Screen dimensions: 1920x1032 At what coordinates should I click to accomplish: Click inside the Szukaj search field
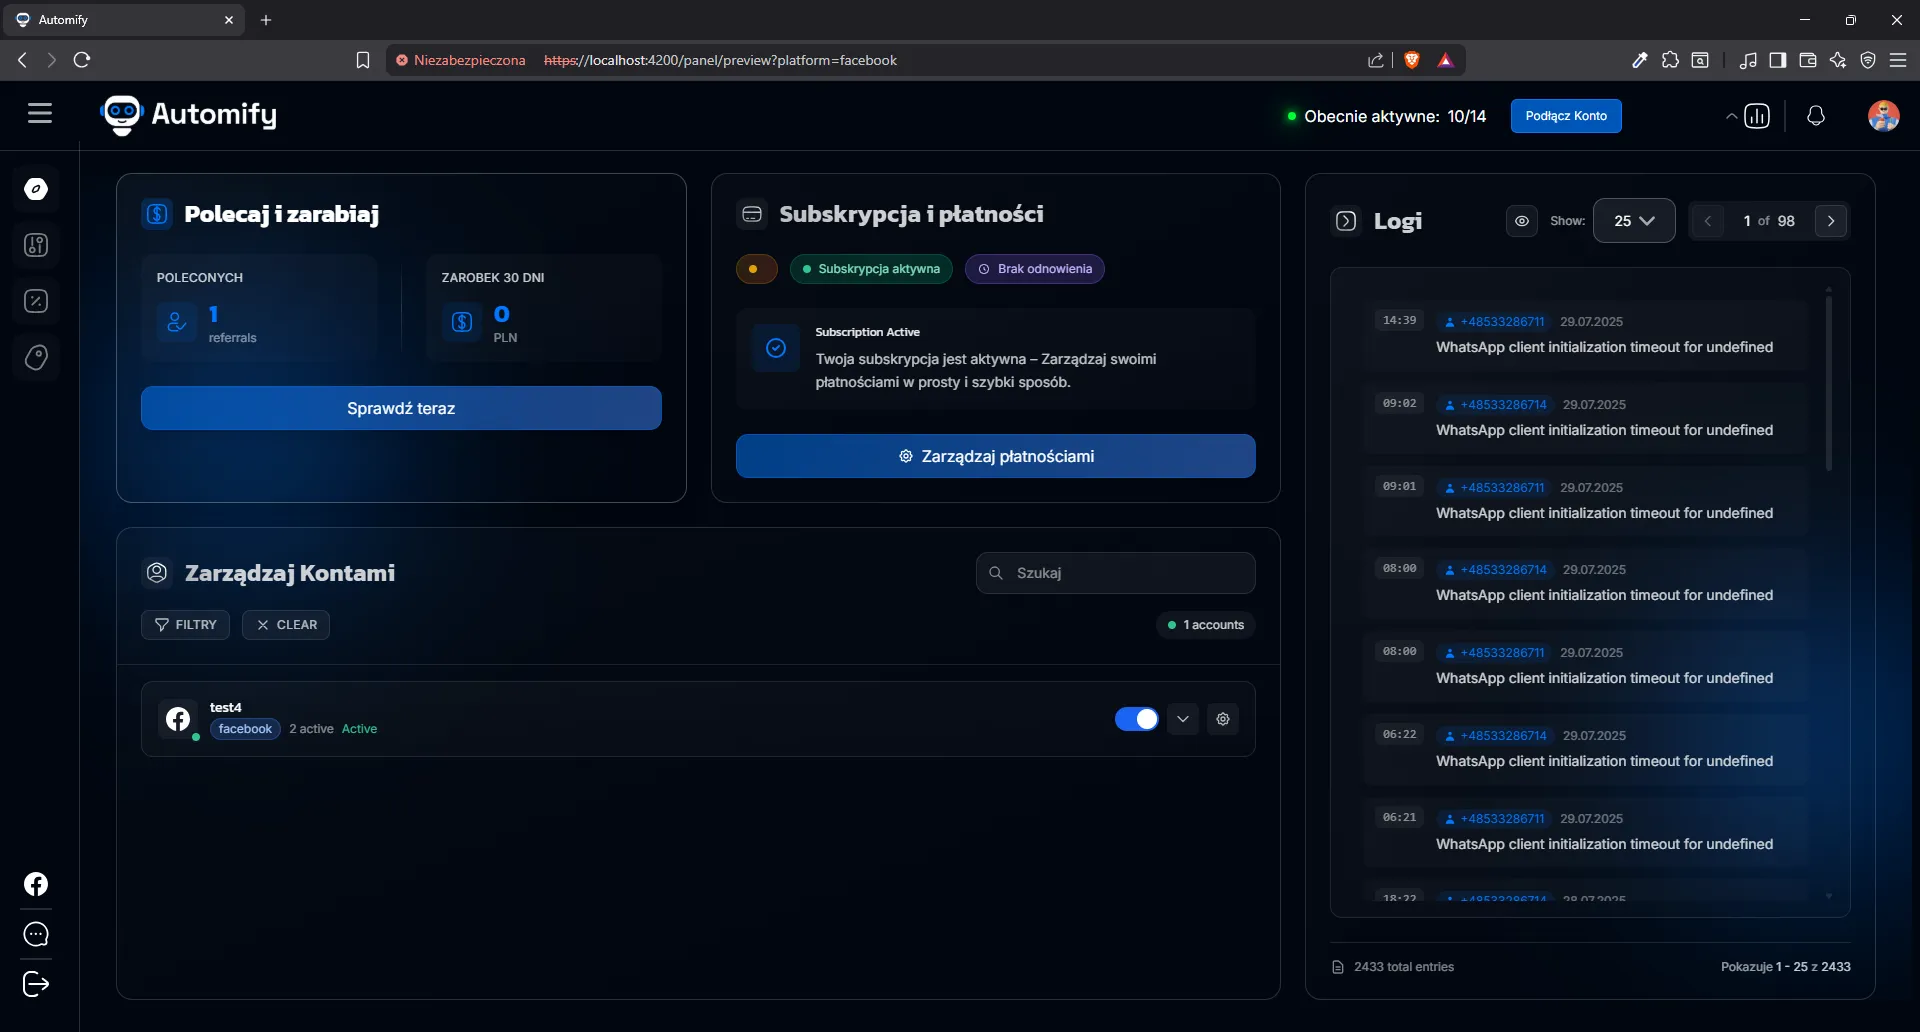click(1114, 573)
